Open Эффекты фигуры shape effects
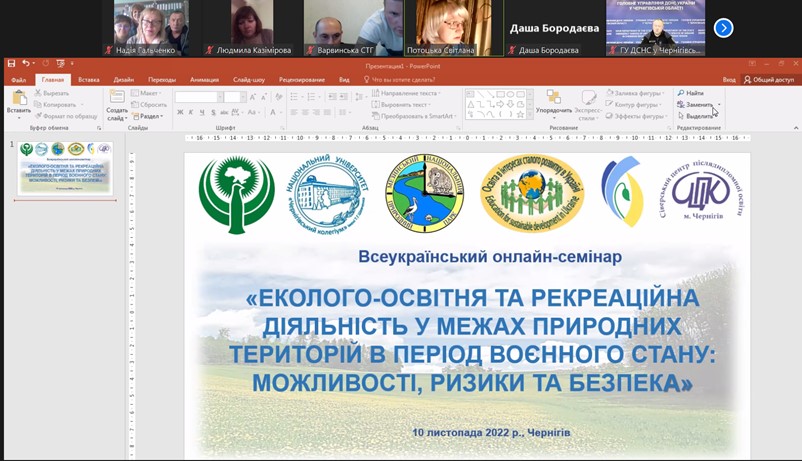Screen dimensions: 802x461 (636, 116)
